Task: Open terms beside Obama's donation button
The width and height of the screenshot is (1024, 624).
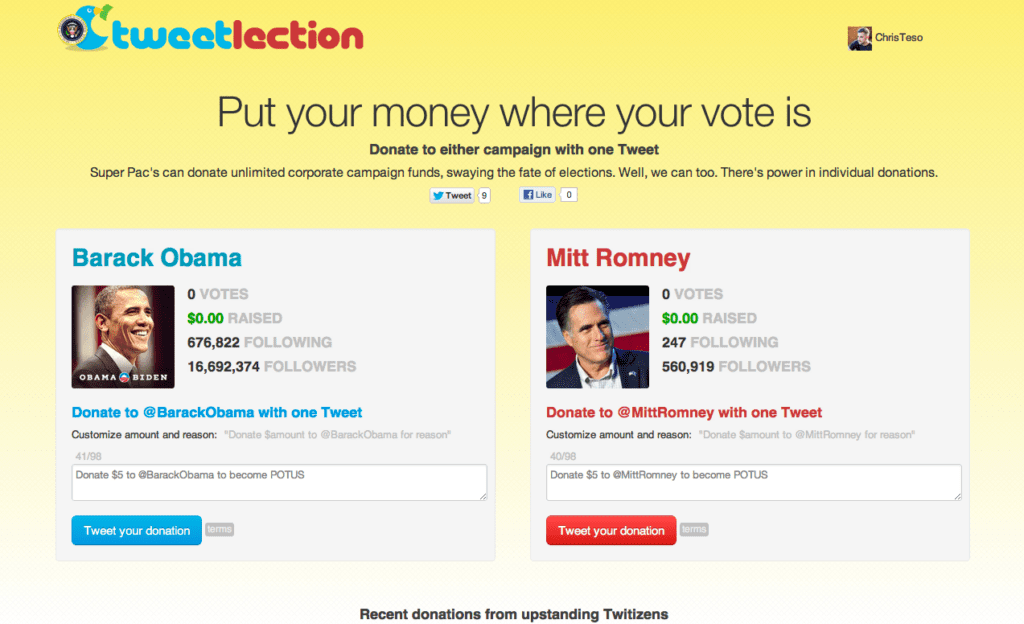Action: tap(219, 529)
